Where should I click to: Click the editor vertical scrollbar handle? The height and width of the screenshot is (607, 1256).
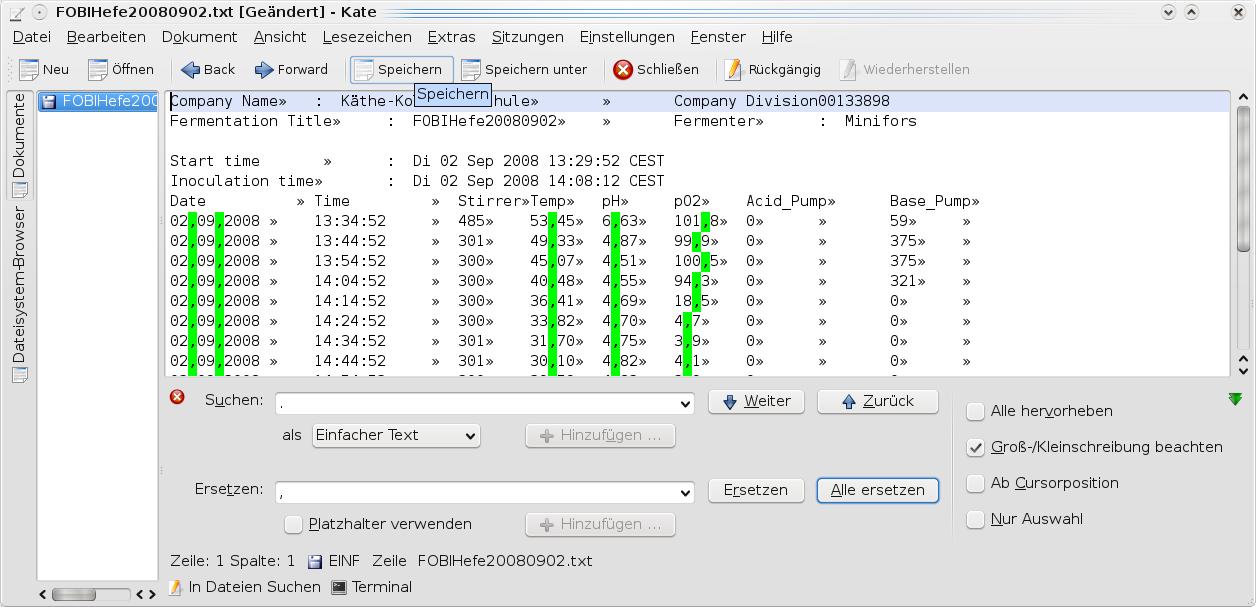click(x=1243, y=180)
